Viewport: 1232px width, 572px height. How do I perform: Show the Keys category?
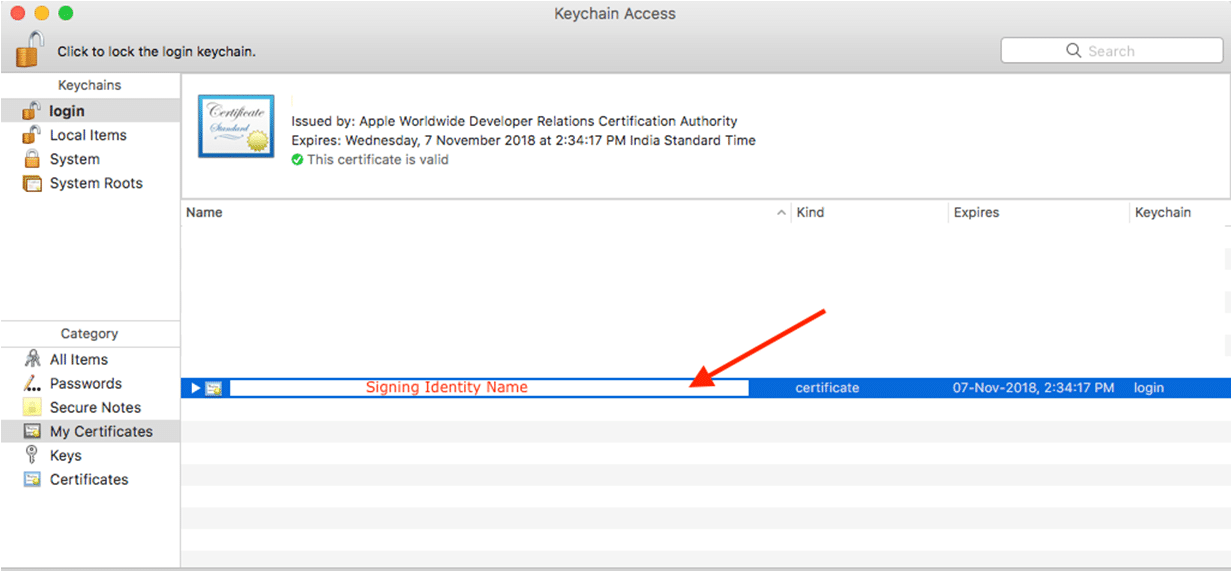pyautogui.click(x=90, y=455)
